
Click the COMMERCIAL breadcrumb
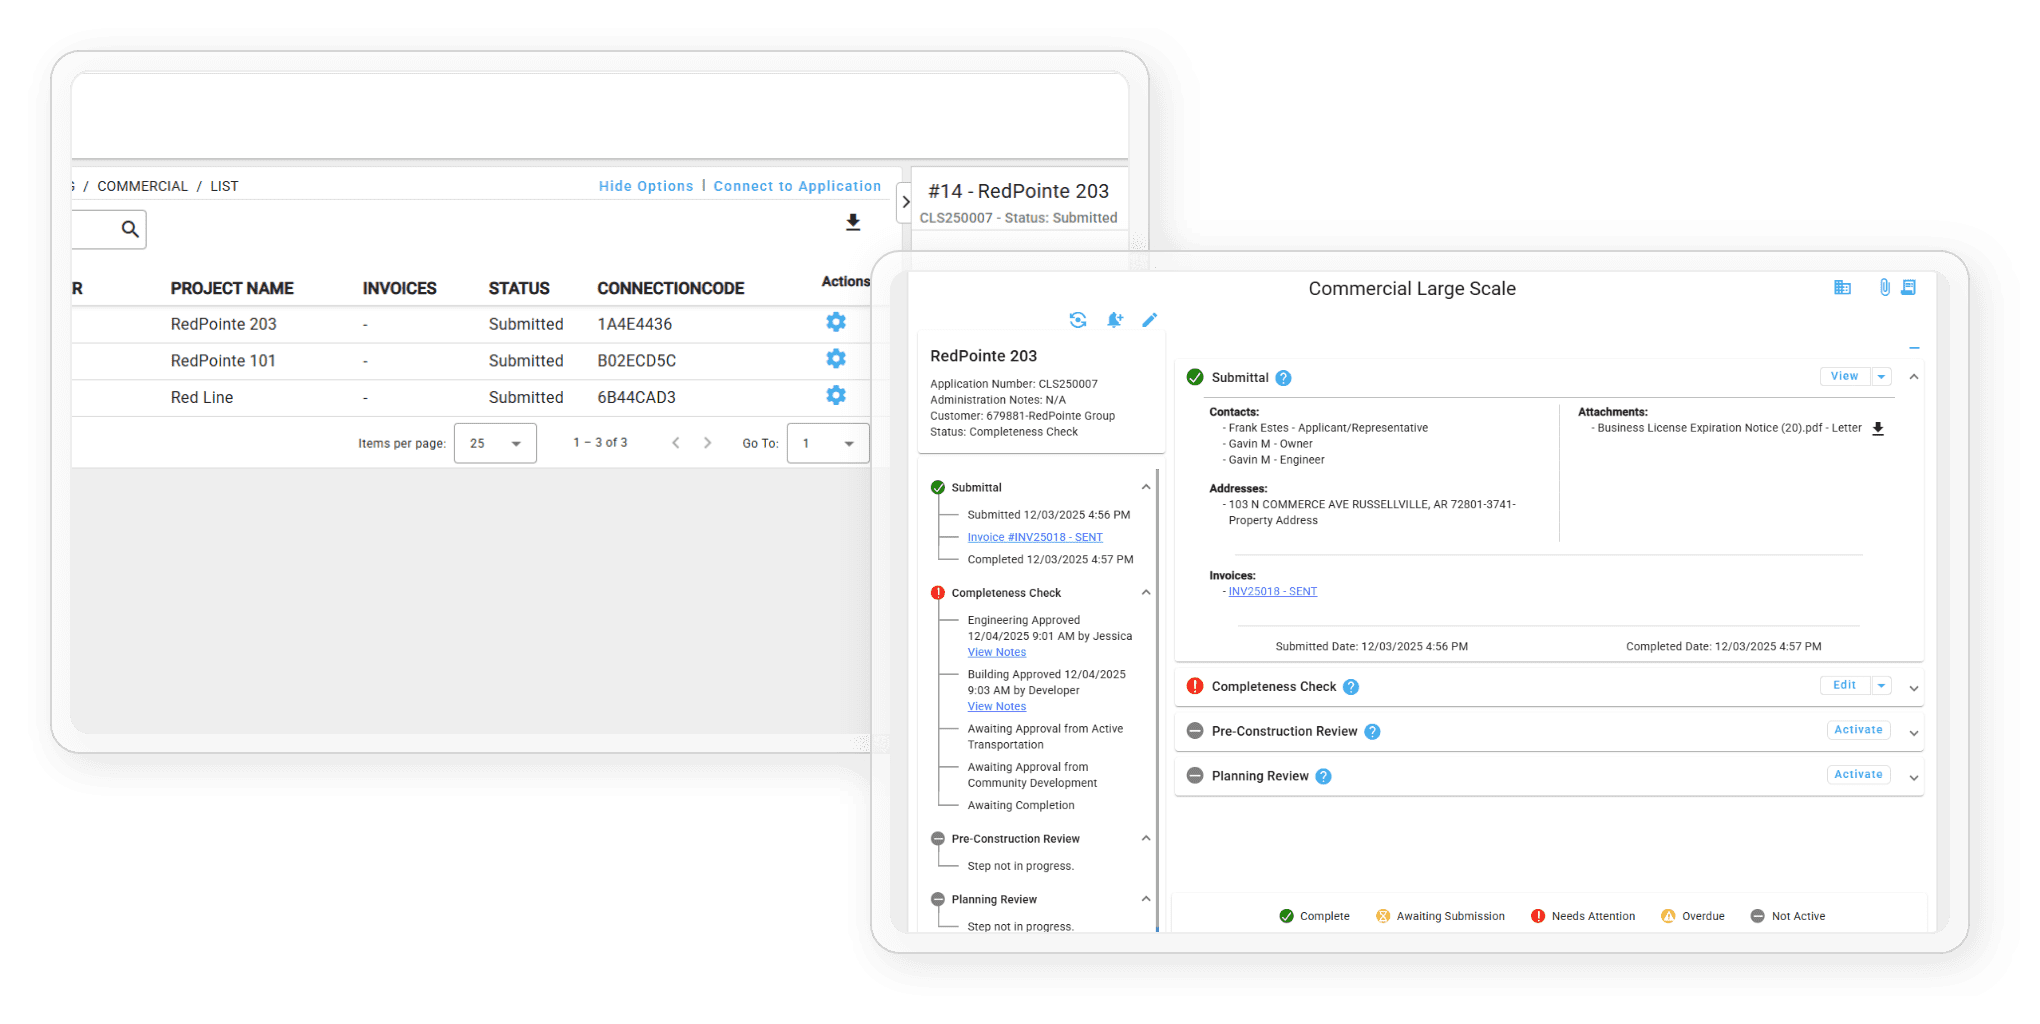142,186
